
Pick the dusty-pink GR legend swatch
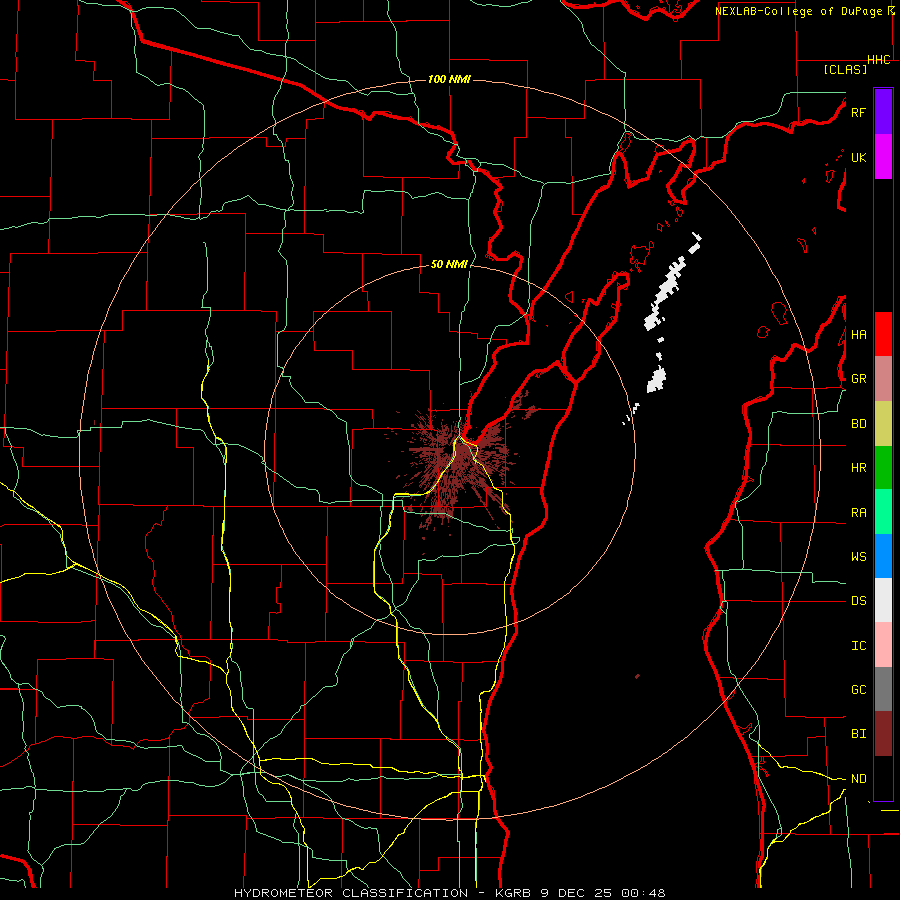pos(883,379)
